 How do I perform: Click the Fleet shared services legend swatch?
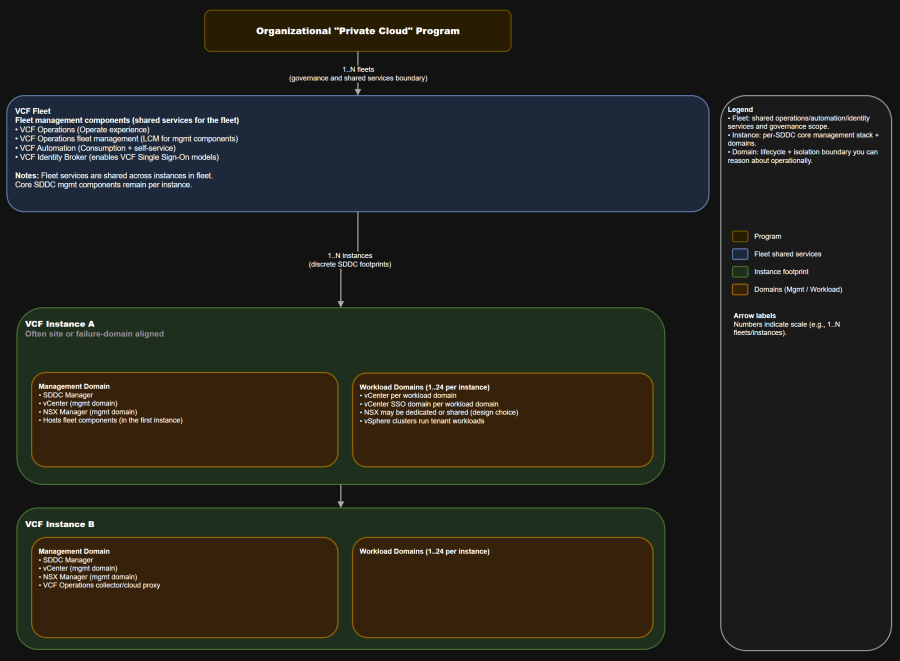(x=740, y=254)
